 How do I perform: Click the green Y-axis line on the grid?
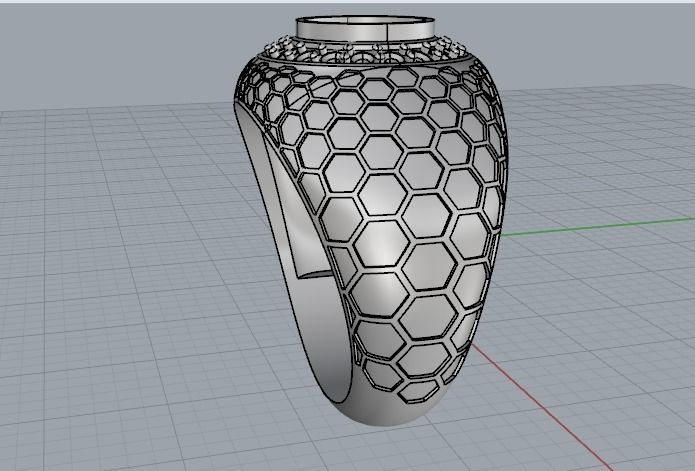coord(597,227)
